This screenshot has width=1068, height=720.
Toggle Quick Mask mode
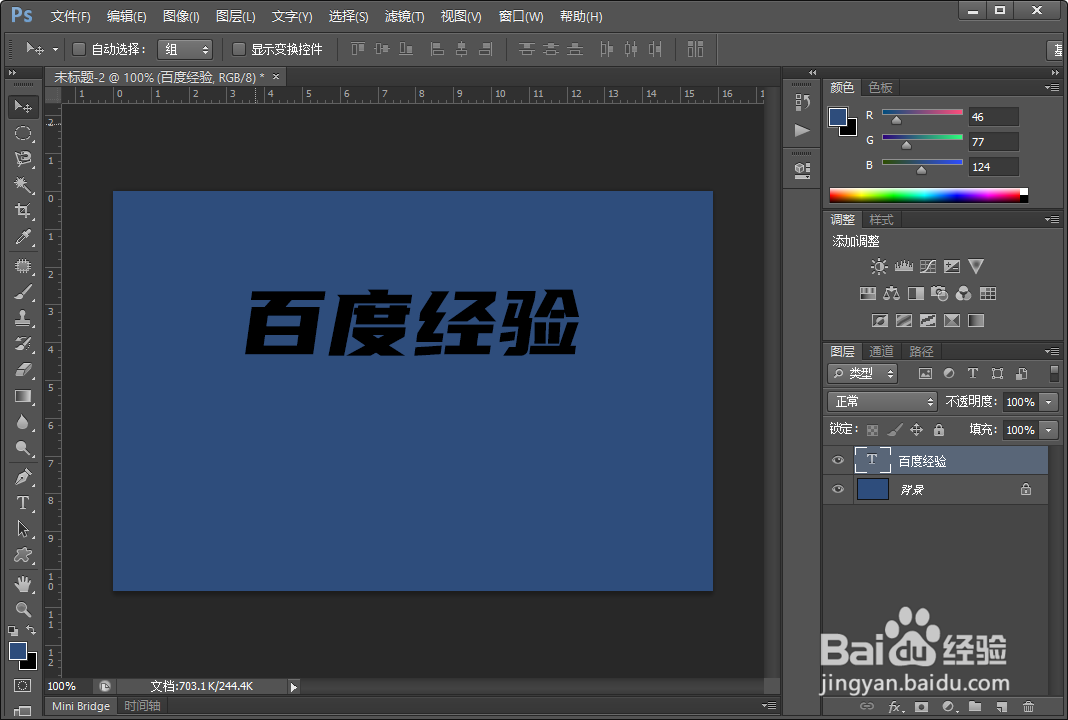click(x=22, y=685)
